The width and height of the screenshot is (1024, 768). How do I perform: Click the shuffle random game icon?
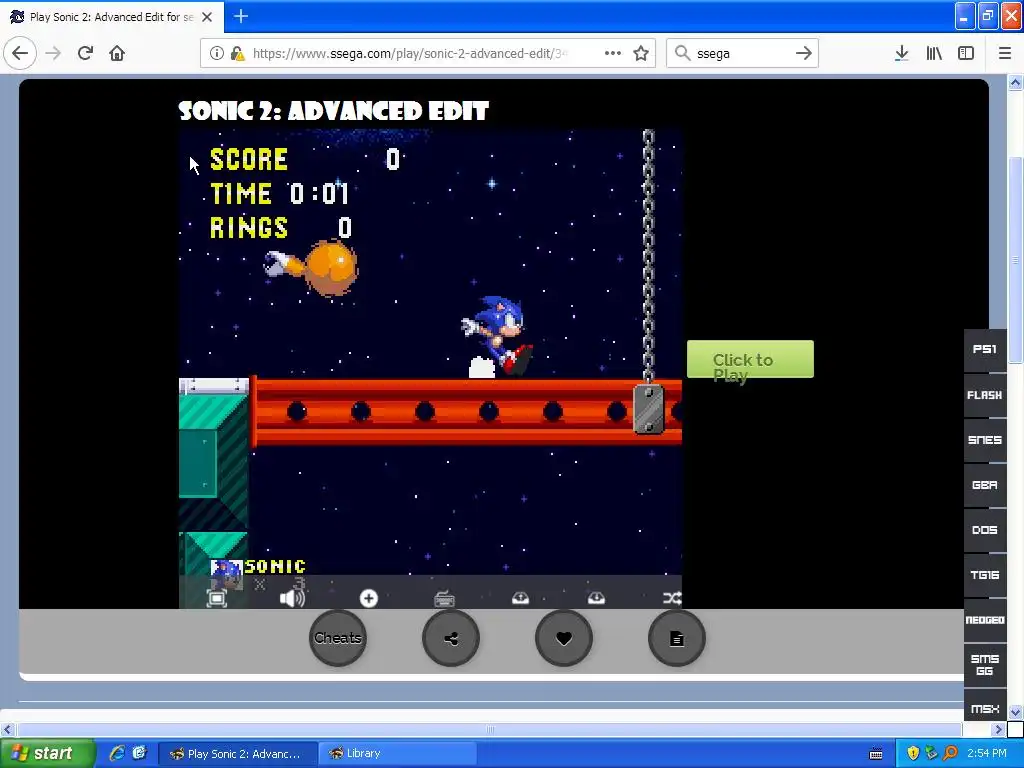click(x=672, y=598)
